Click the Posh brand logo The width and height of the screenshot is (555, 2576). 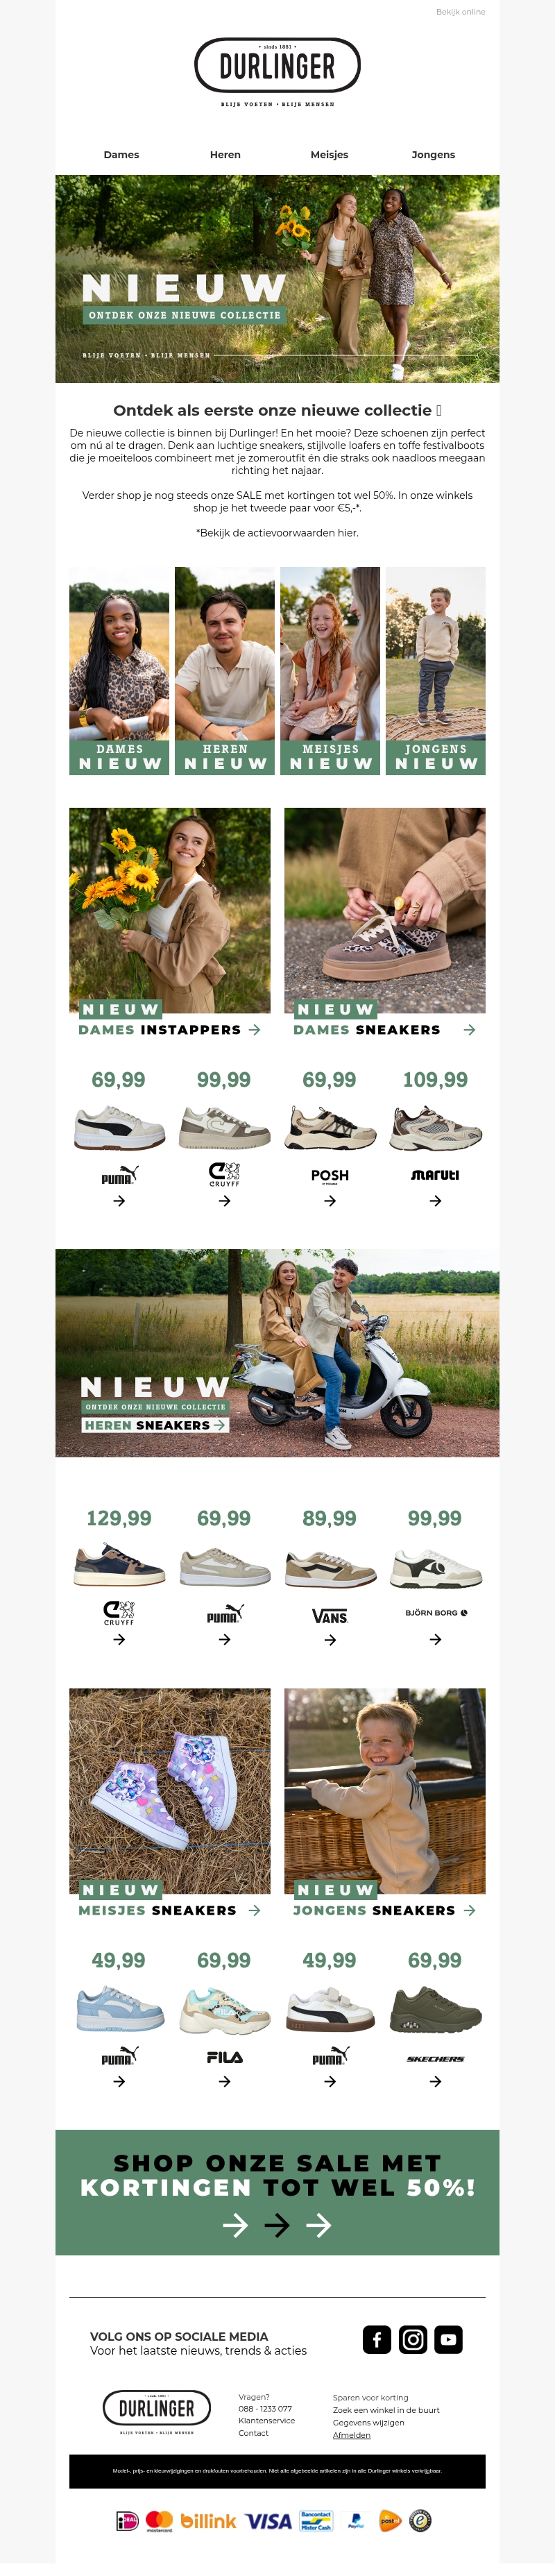coord(330,1176)
